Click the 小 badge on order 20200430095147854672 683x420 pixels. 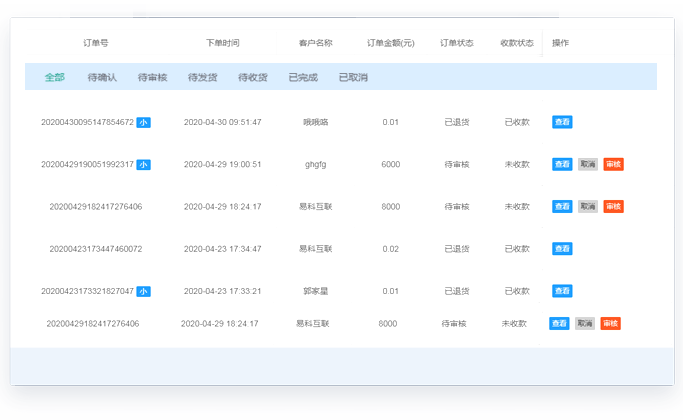(143, 122)
